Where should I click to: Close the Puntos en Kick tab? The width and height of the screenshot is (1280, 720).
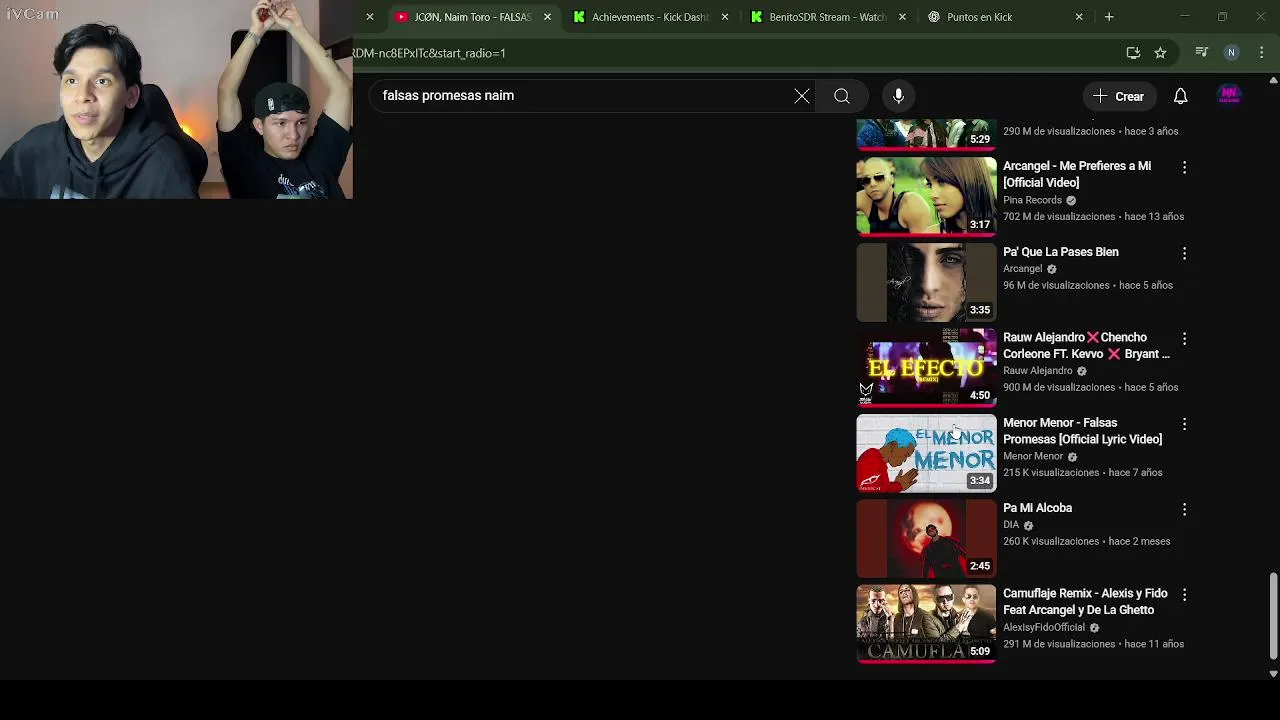click(1079, 17)
